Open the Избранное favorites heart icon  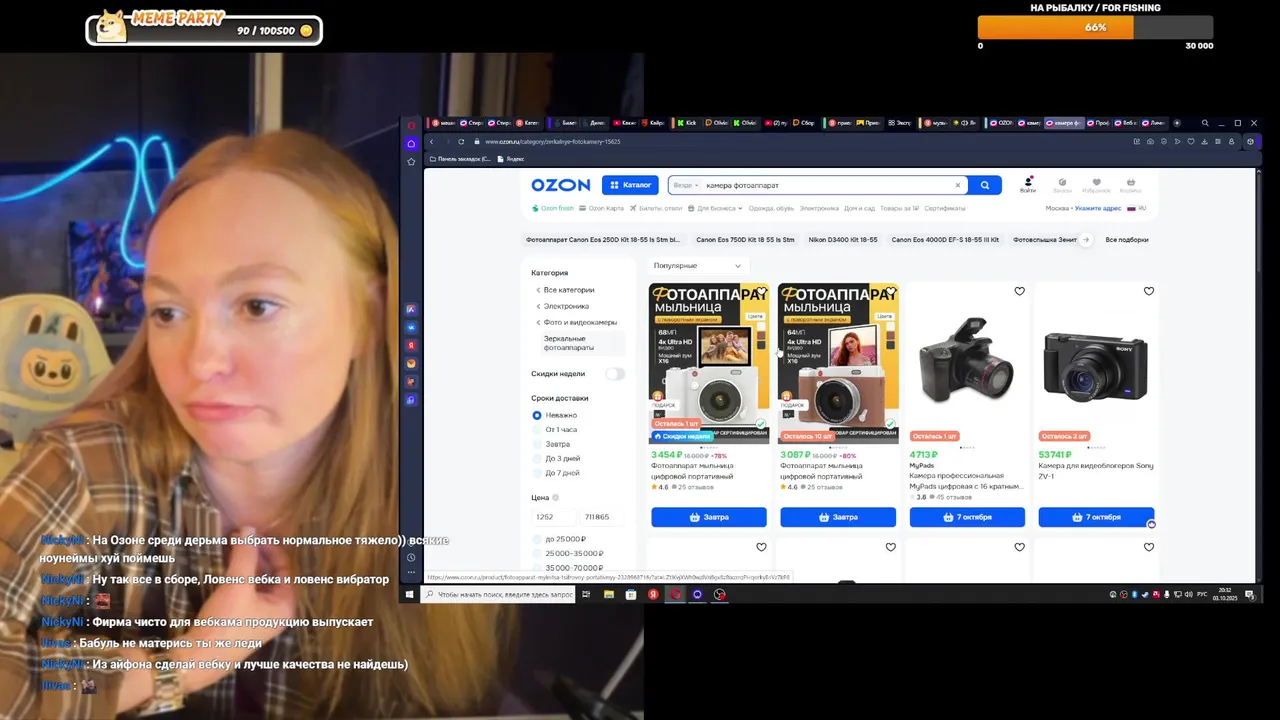(1096, 185)
